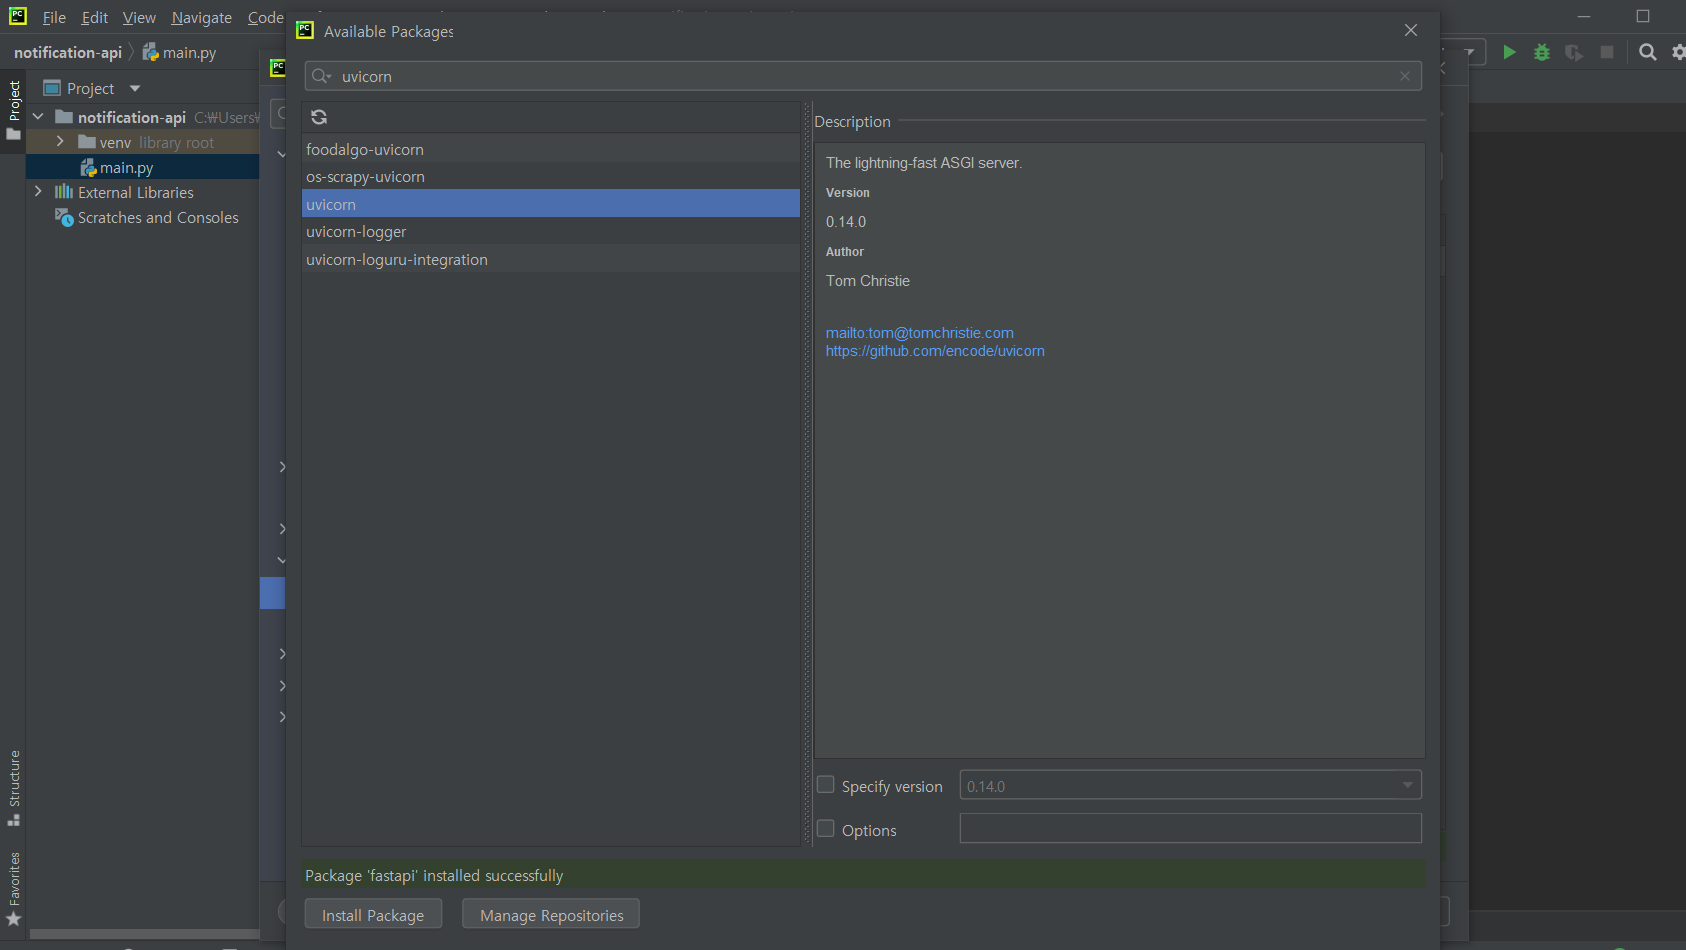
Task: Open the View menu
Action: point(139,17)
